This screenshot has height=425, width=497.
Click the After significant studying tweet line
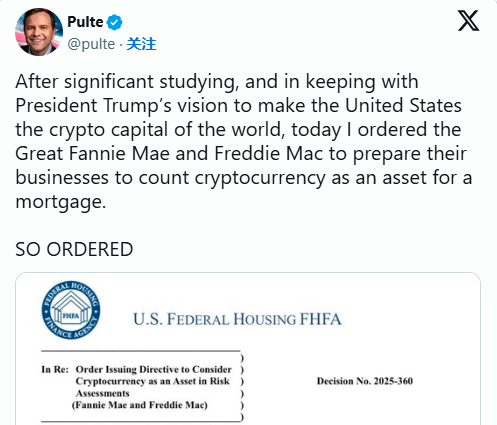pos(217,82)
